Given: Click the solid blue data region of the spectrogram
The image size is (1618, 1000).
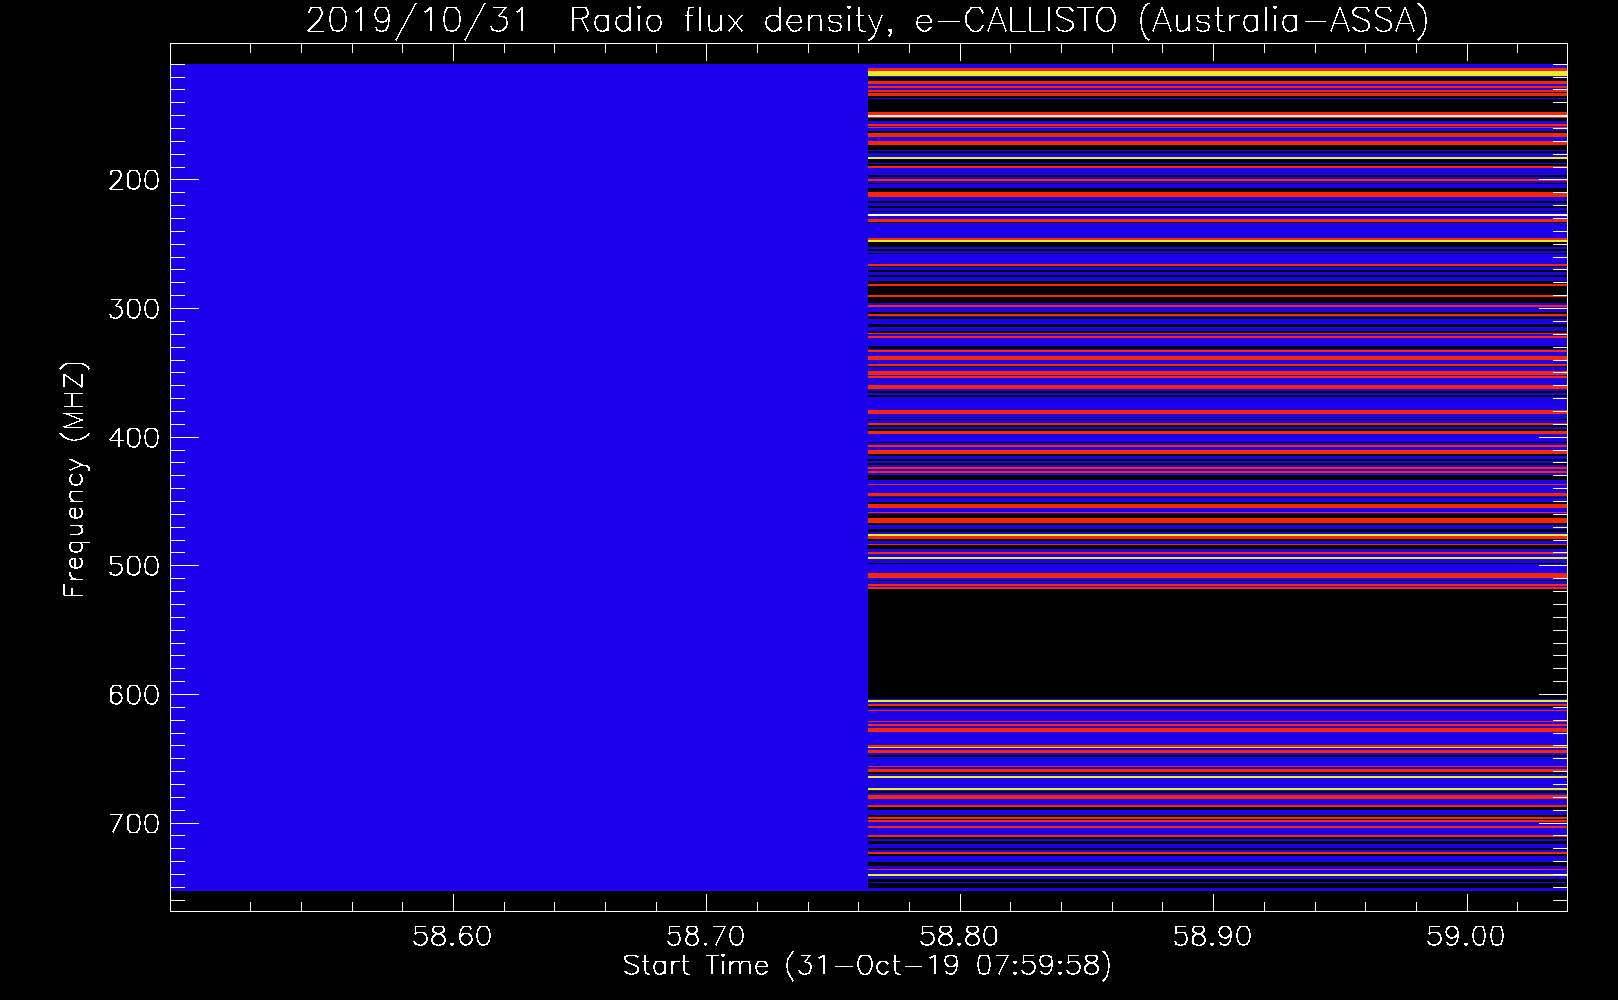Looking at the screenshot, I should tap(519, 477).
